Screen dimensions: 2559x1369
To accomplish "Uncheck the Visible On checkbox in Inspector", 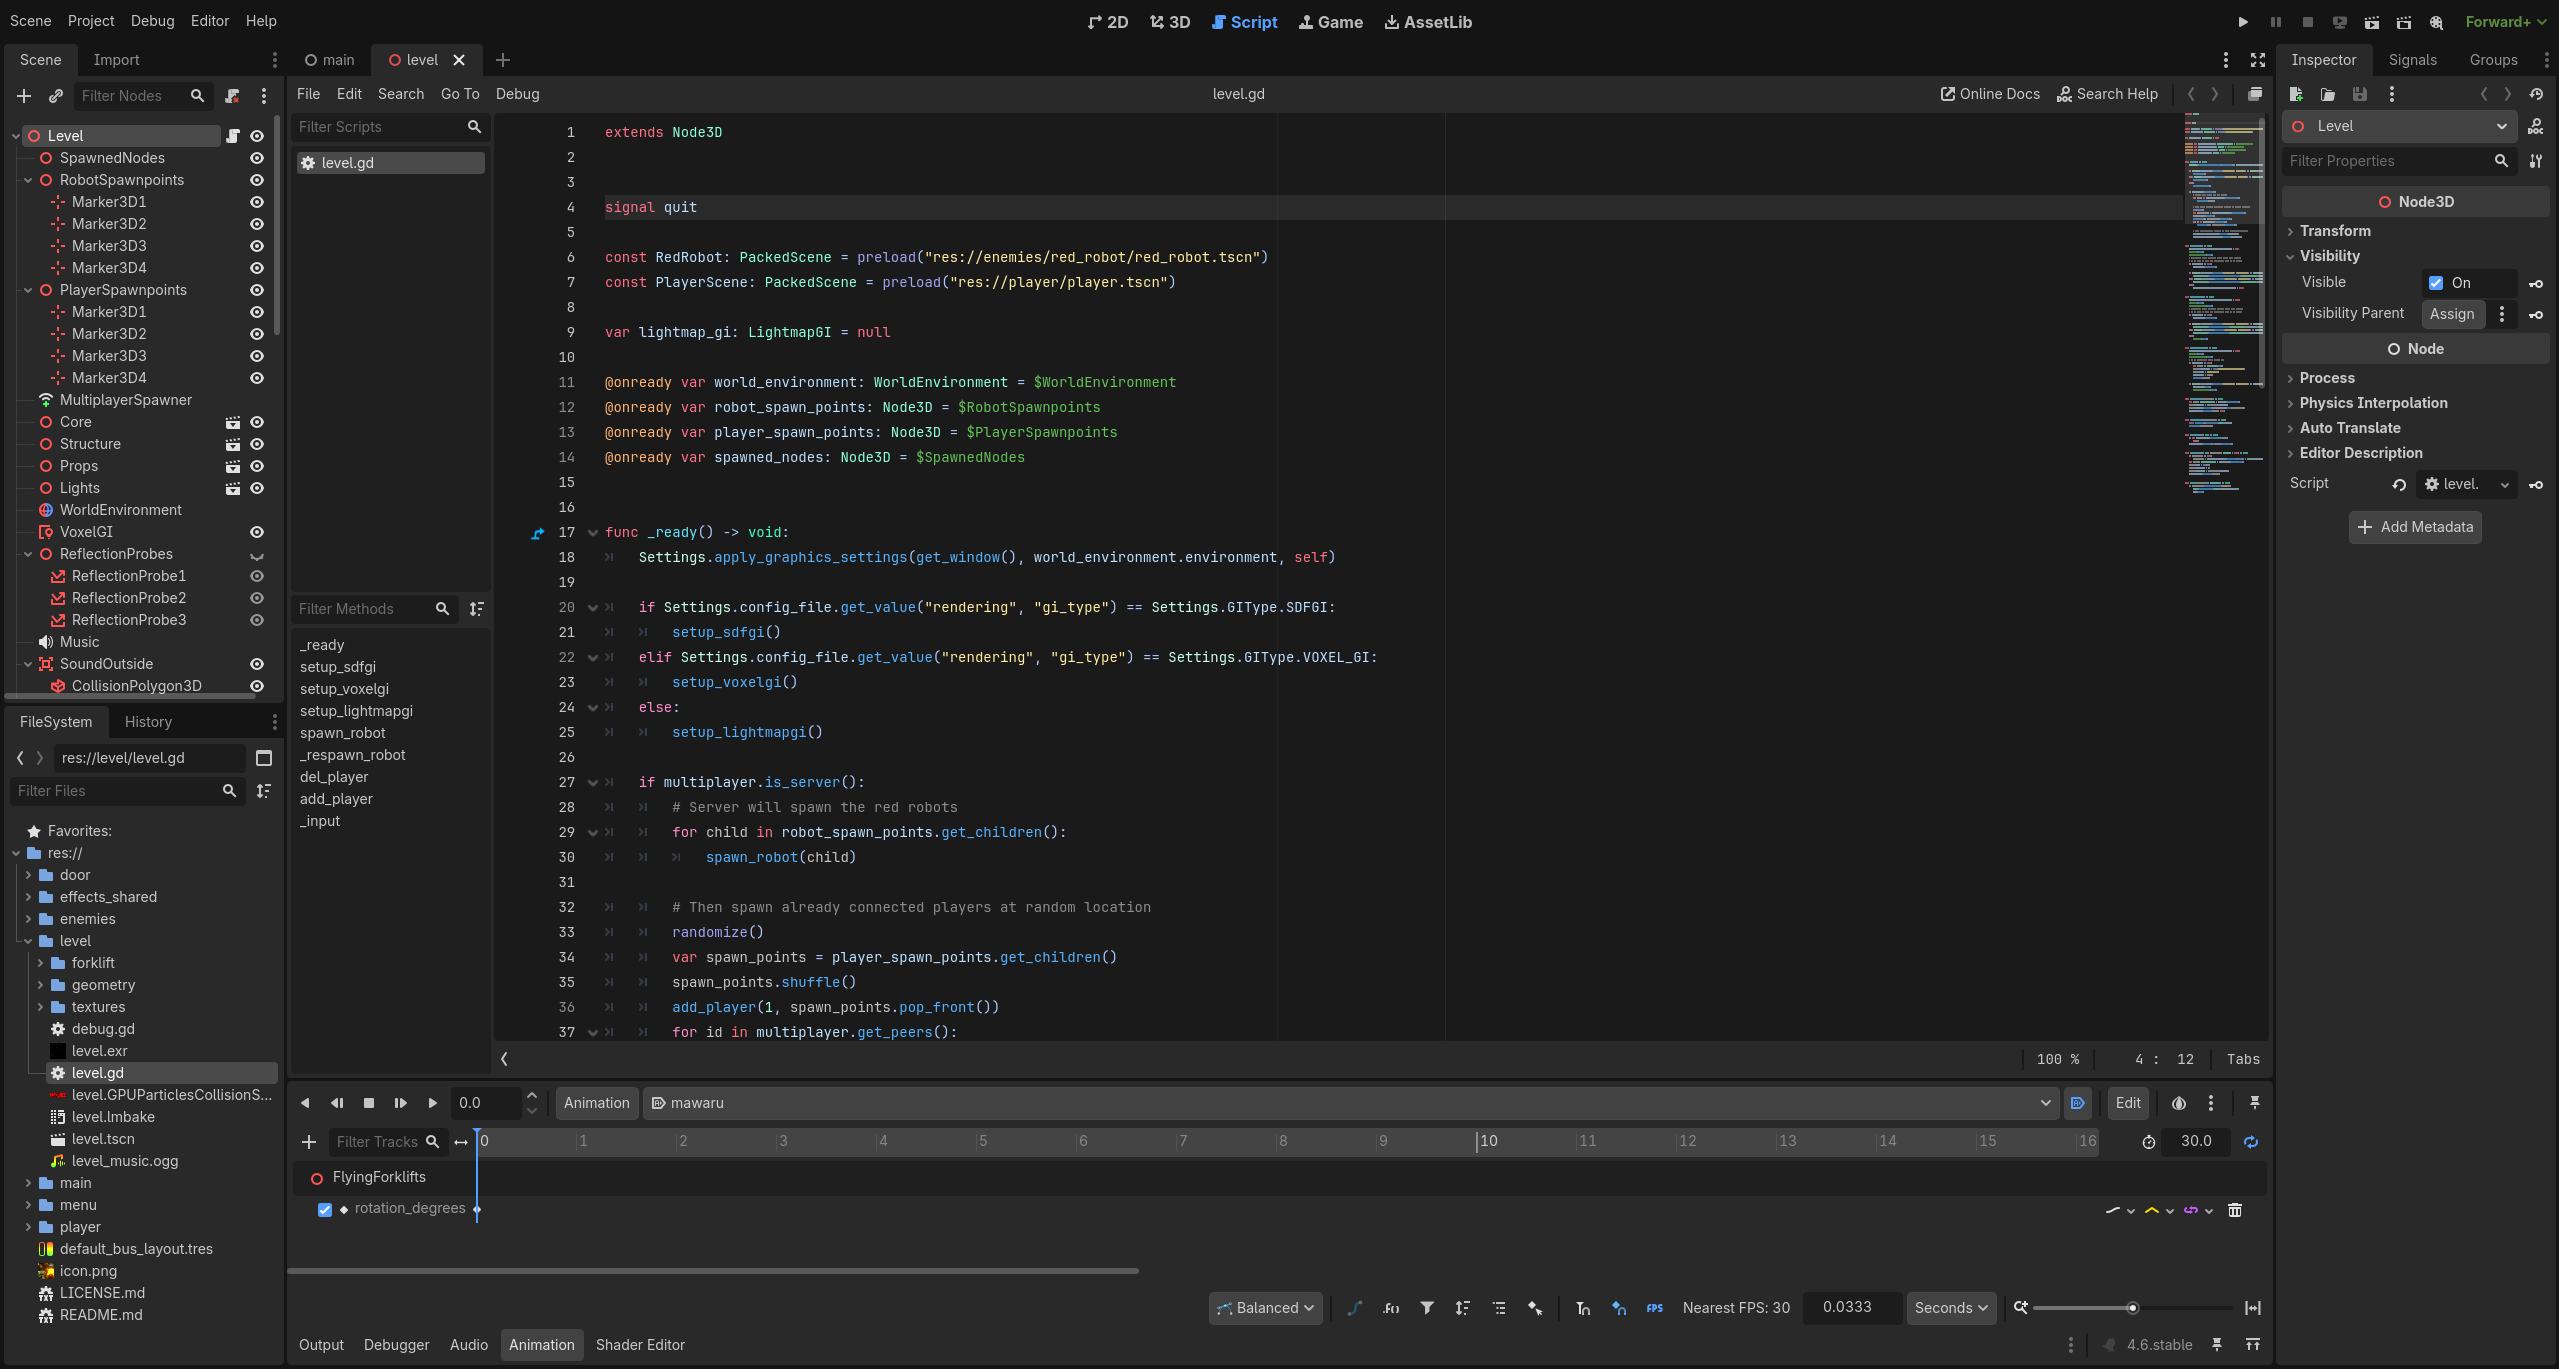I will point(2436,283).
